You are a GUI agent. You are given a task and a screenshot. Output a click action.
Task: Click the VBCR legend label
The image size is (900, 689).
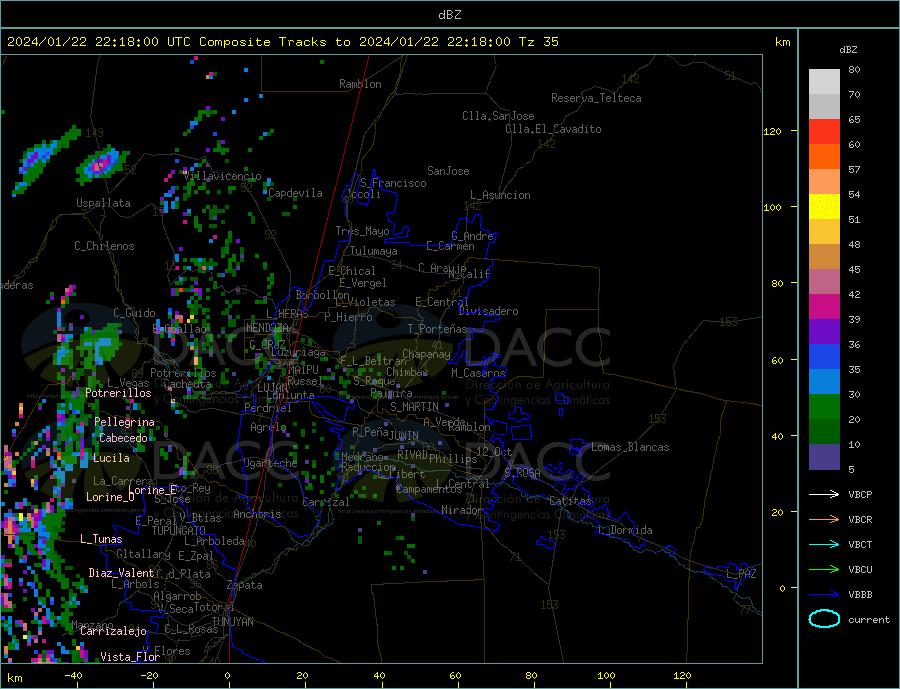tap(860, 520)
